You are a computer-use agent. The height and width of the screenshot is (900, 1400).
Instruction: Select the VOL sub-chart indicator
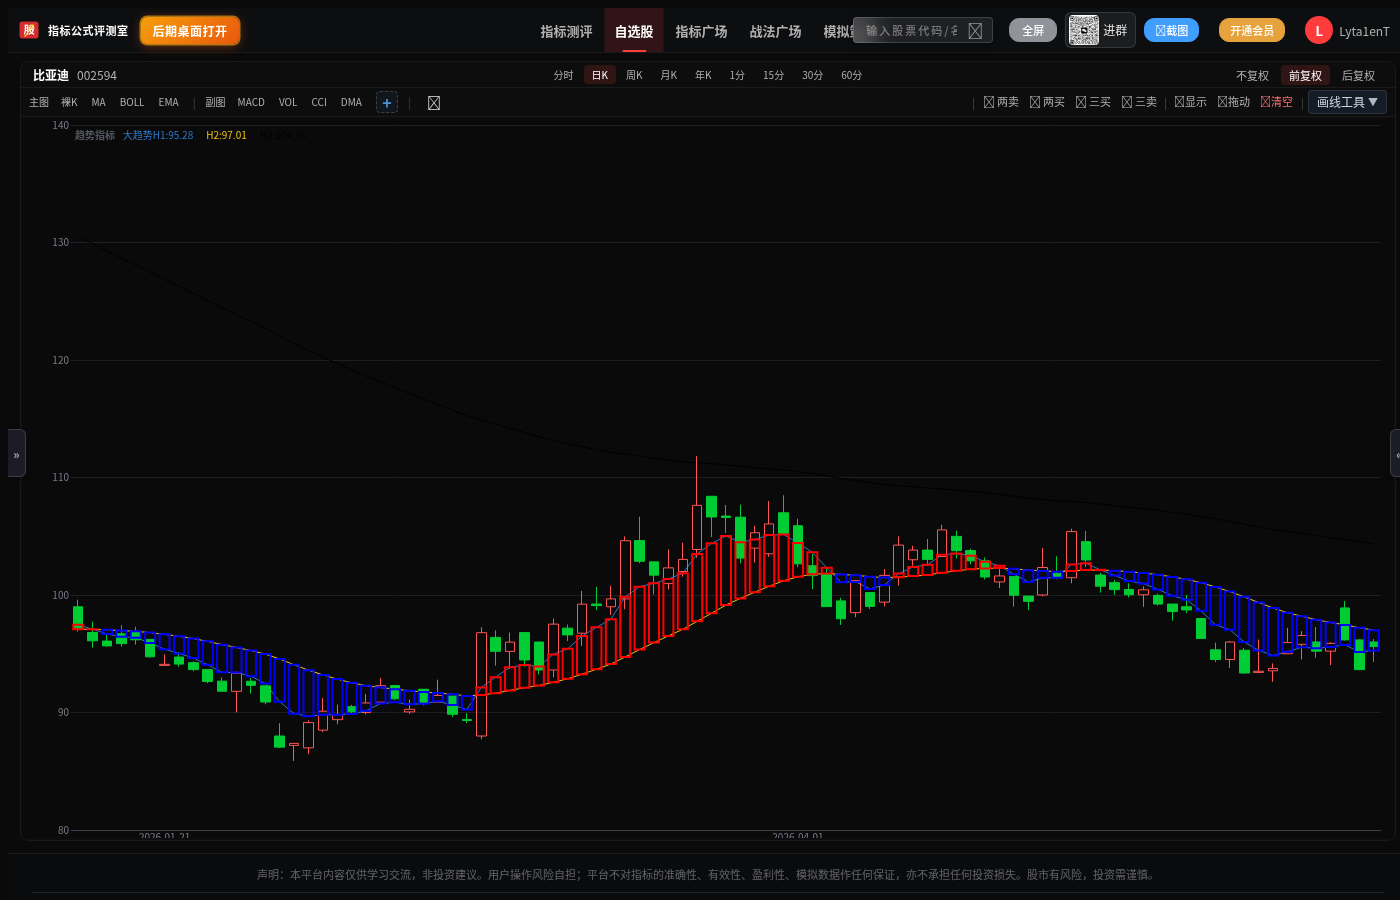288,102
